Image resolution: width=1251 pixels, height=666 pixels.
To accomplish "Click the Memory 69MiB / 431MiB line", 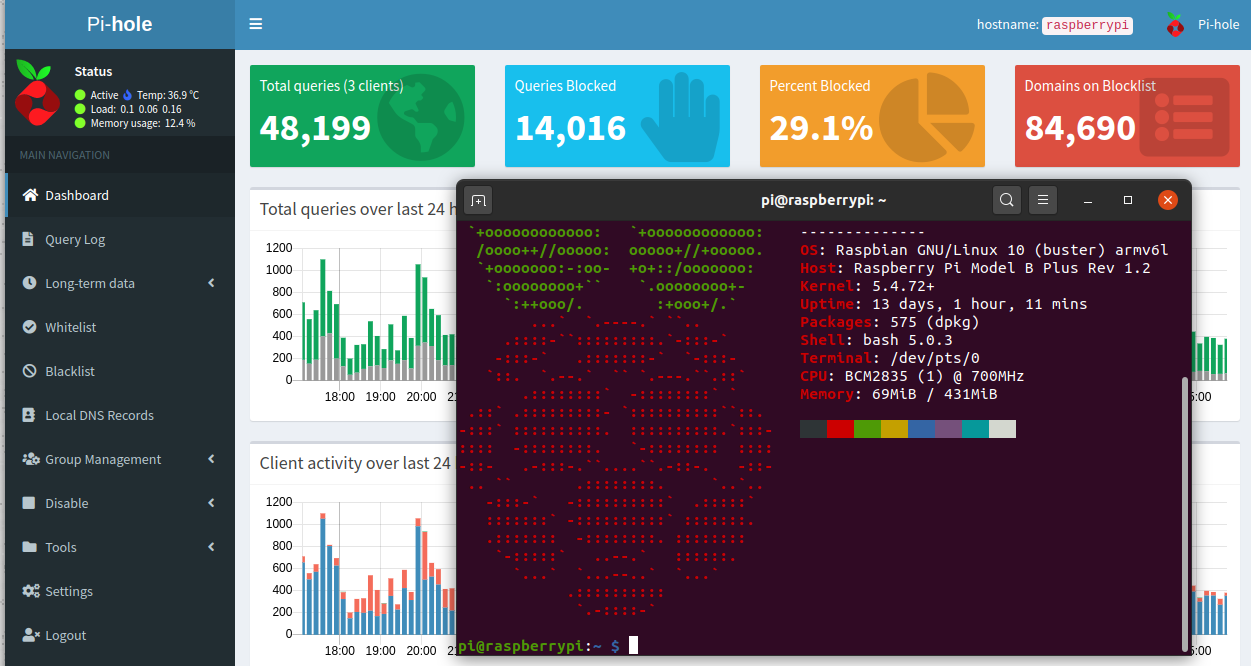I will pyautogui.click(x=898, y=394).
